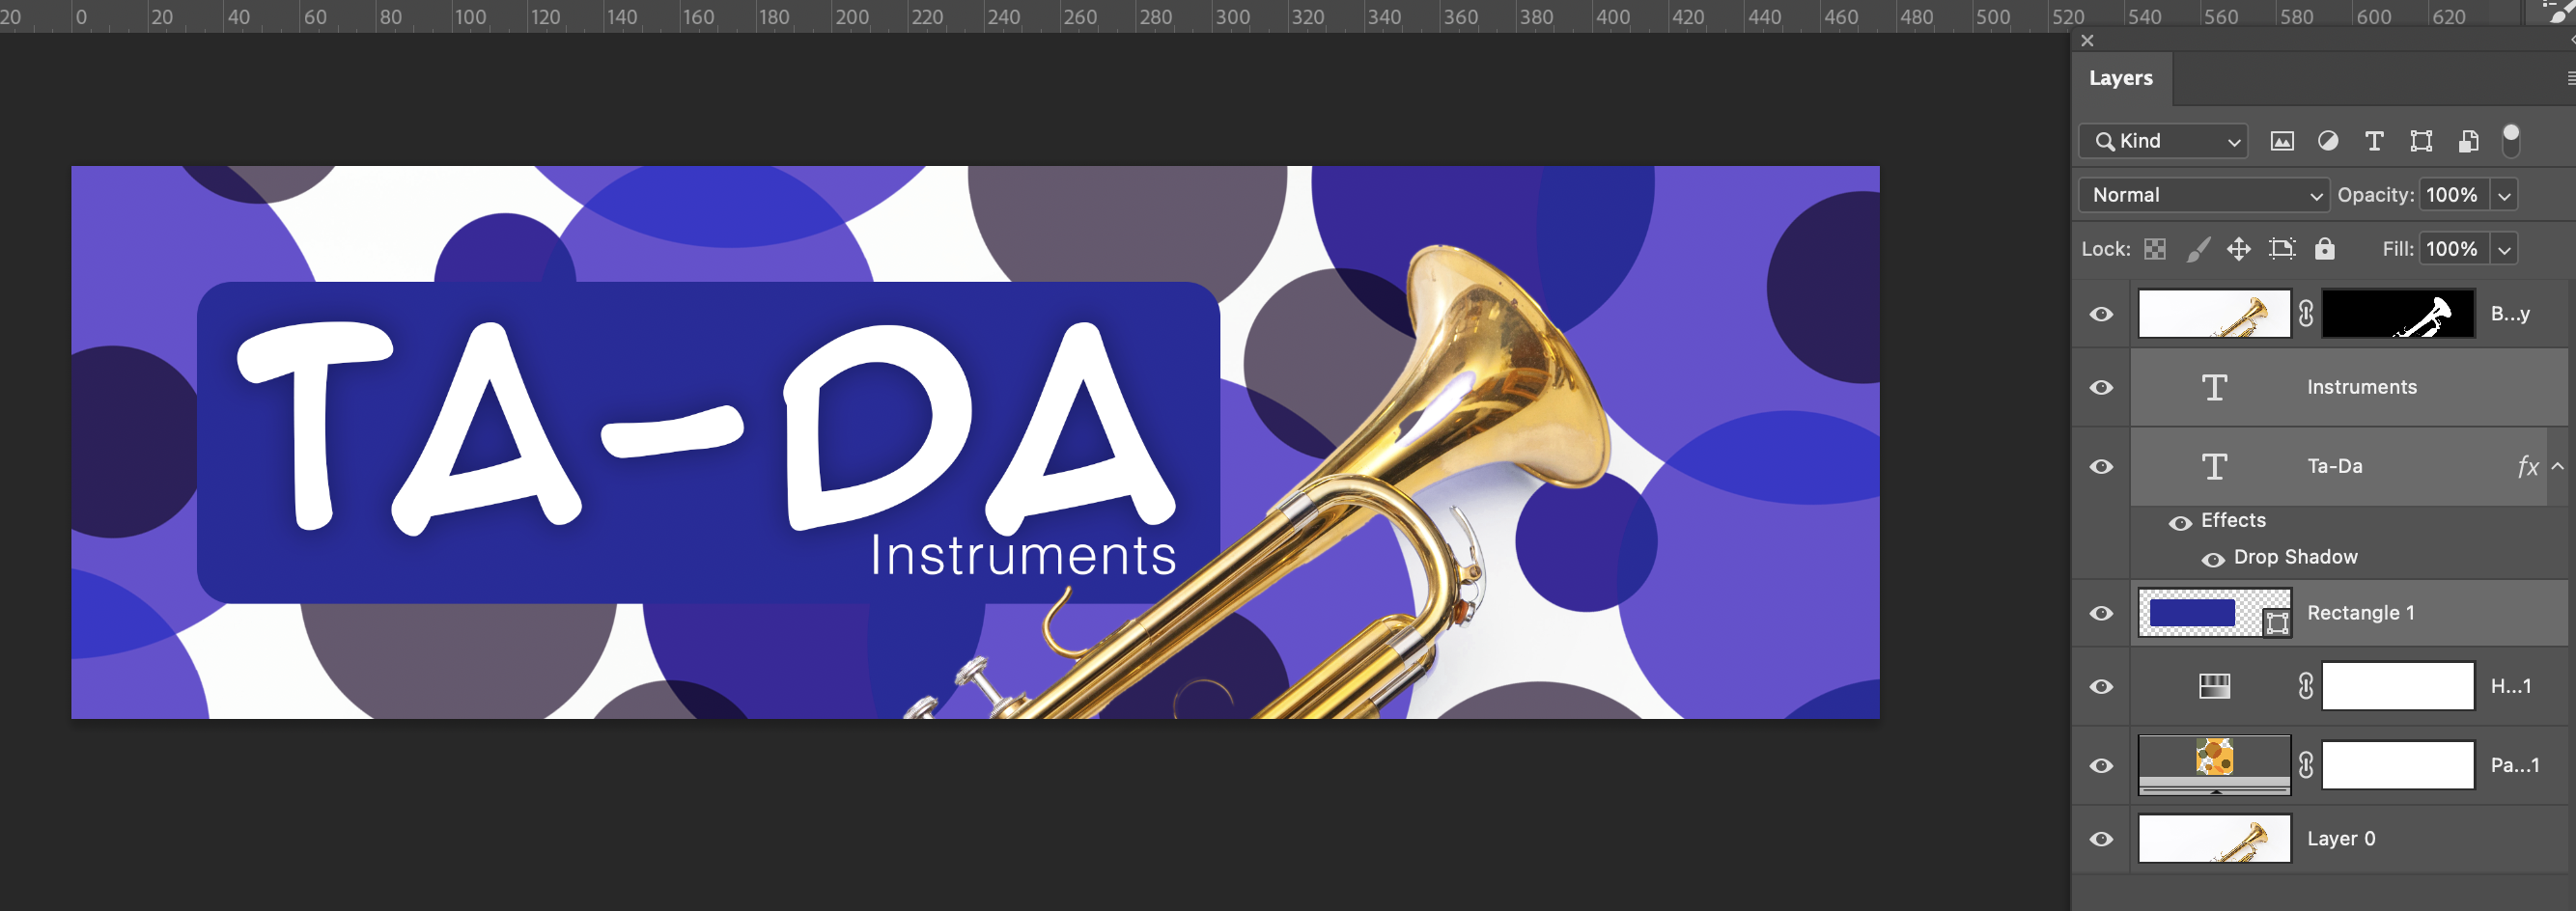2576x911 pixels.
Task: Click link icon on H...1 layer
Action: pyautogui.click(x=2306, y=686)
